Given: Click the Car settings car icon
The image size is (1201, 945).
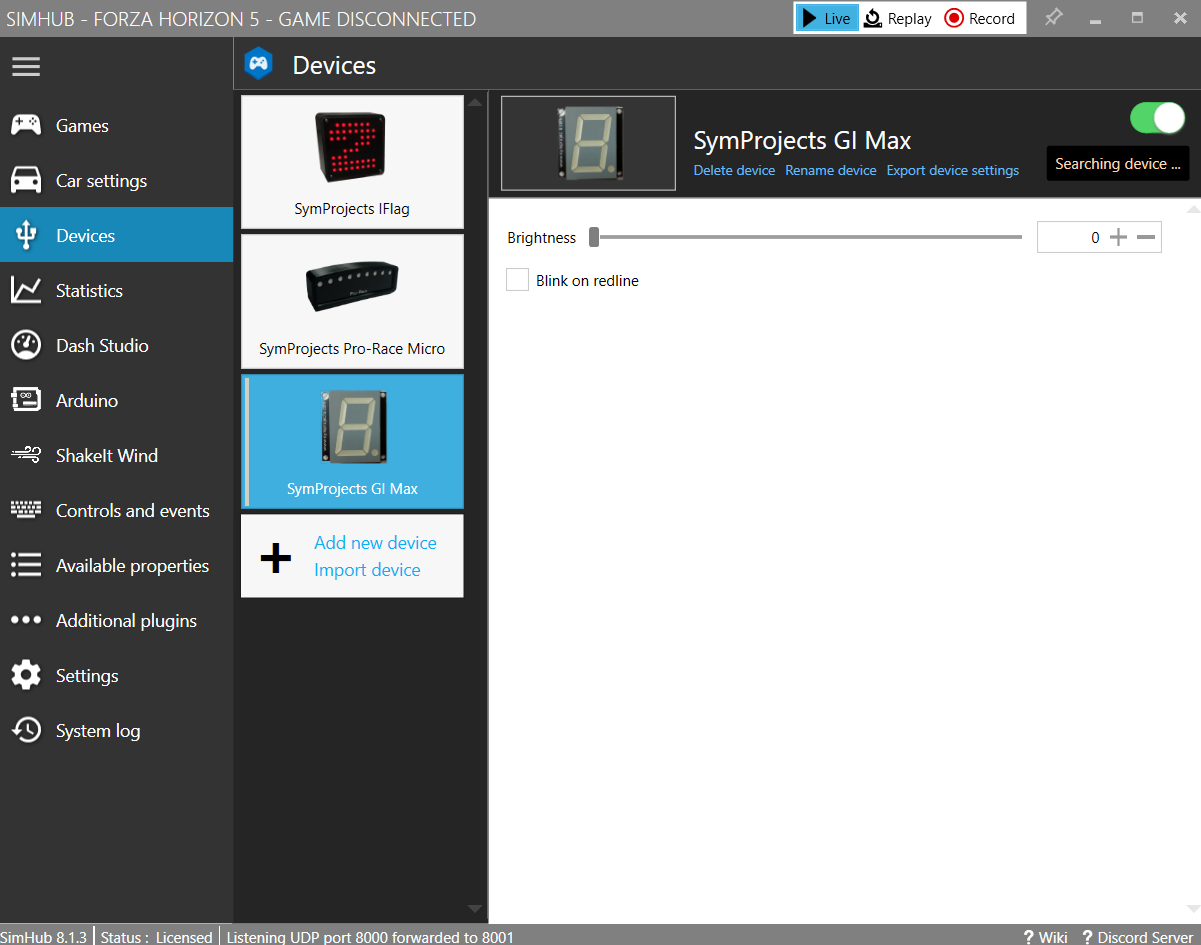Looking at the screenshot, I should tap(26, 181).
